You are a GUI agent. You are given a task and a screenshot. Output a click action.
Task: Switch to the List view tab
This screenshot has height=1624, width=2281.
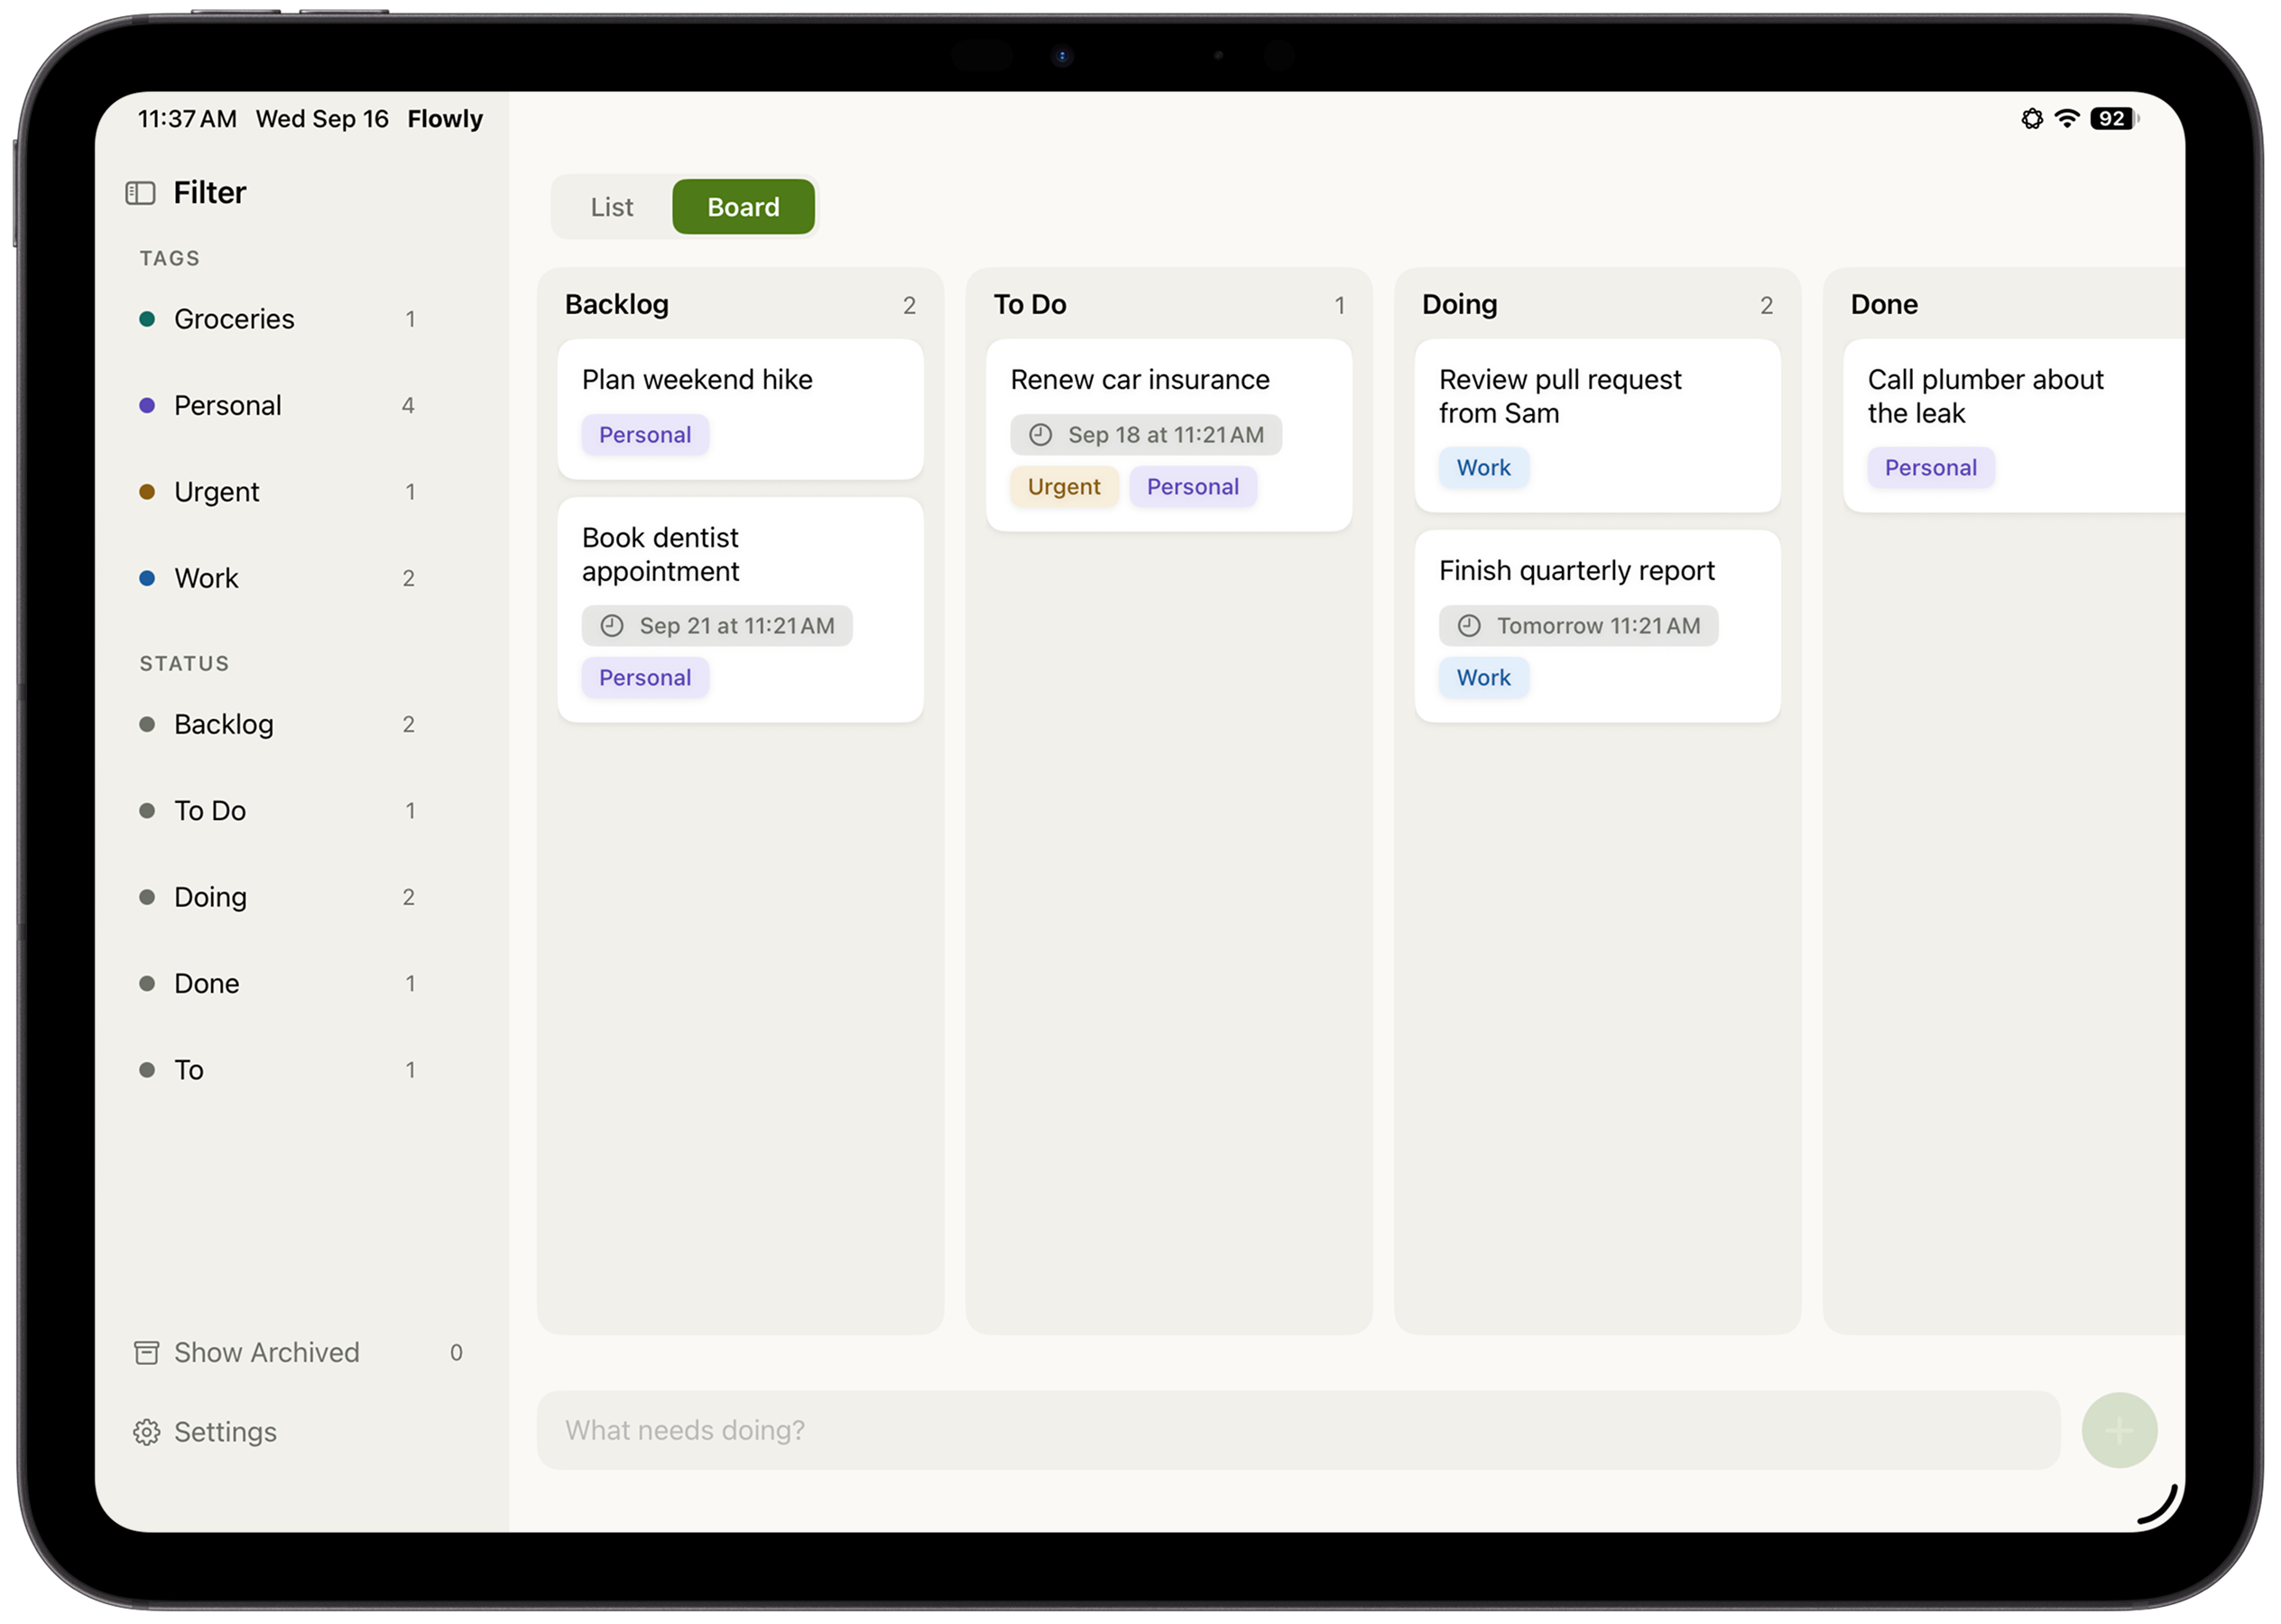tap(611, 207)
